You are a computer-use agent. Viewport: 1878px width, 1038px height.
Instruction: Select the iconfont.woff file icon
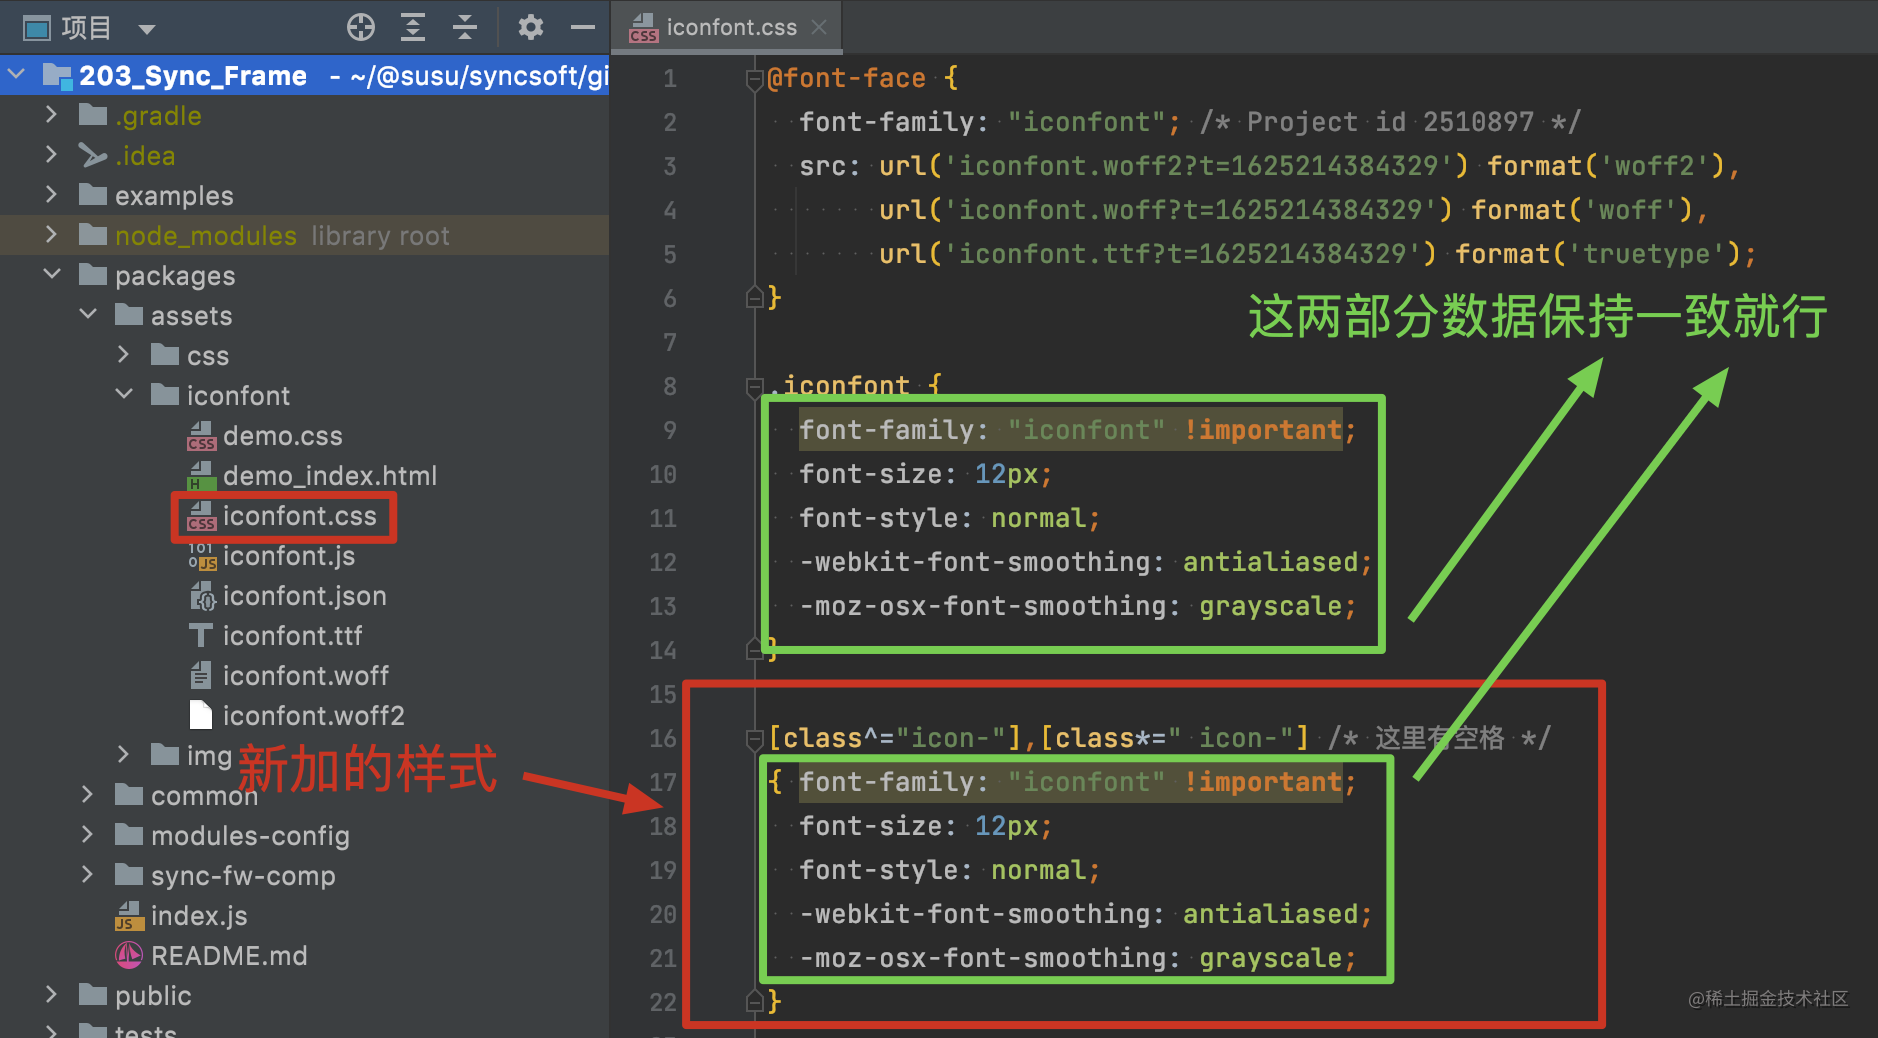(x=201, y=676)
